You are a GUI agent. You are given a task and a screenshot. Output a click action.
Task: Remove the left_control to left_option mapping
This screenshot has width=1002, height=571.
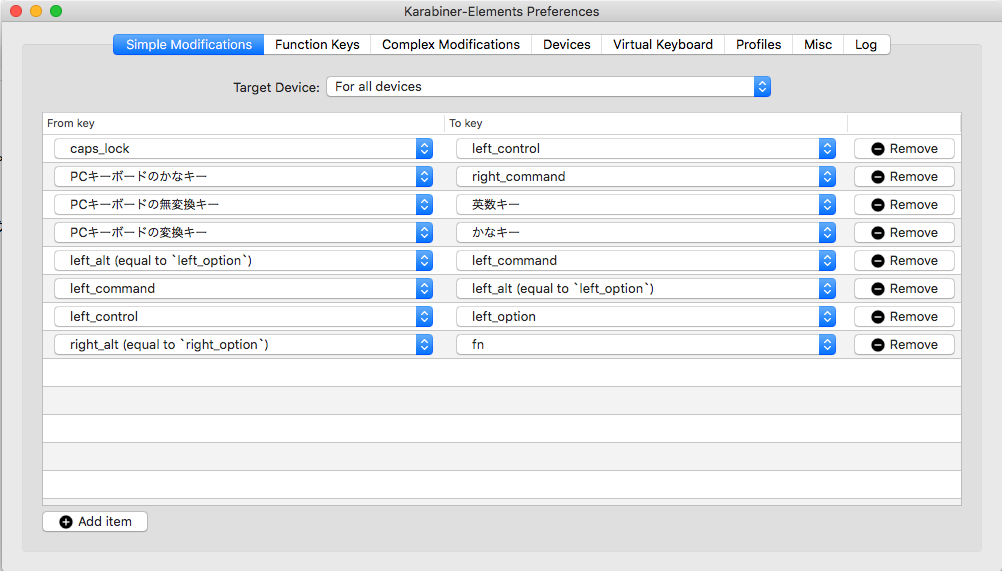[x=904, y=317]
